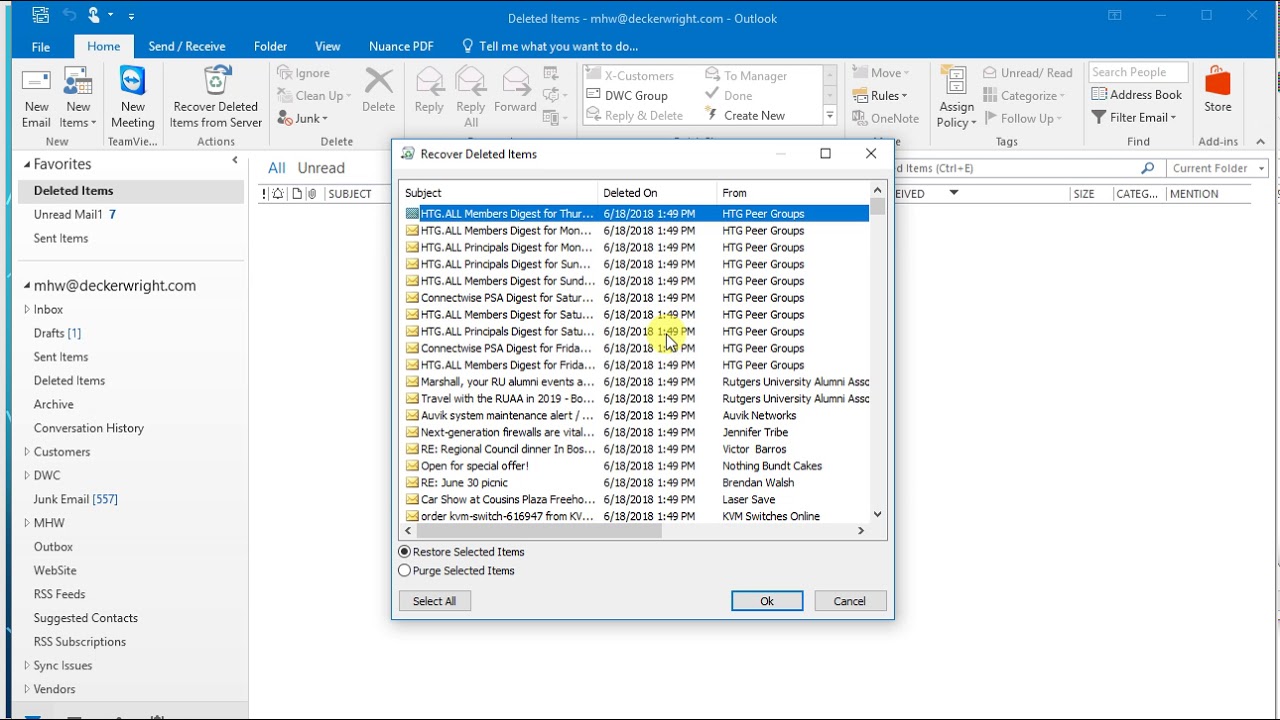Open the Conversation History folder
The image size is (1280, 720).
pos(89,428)
